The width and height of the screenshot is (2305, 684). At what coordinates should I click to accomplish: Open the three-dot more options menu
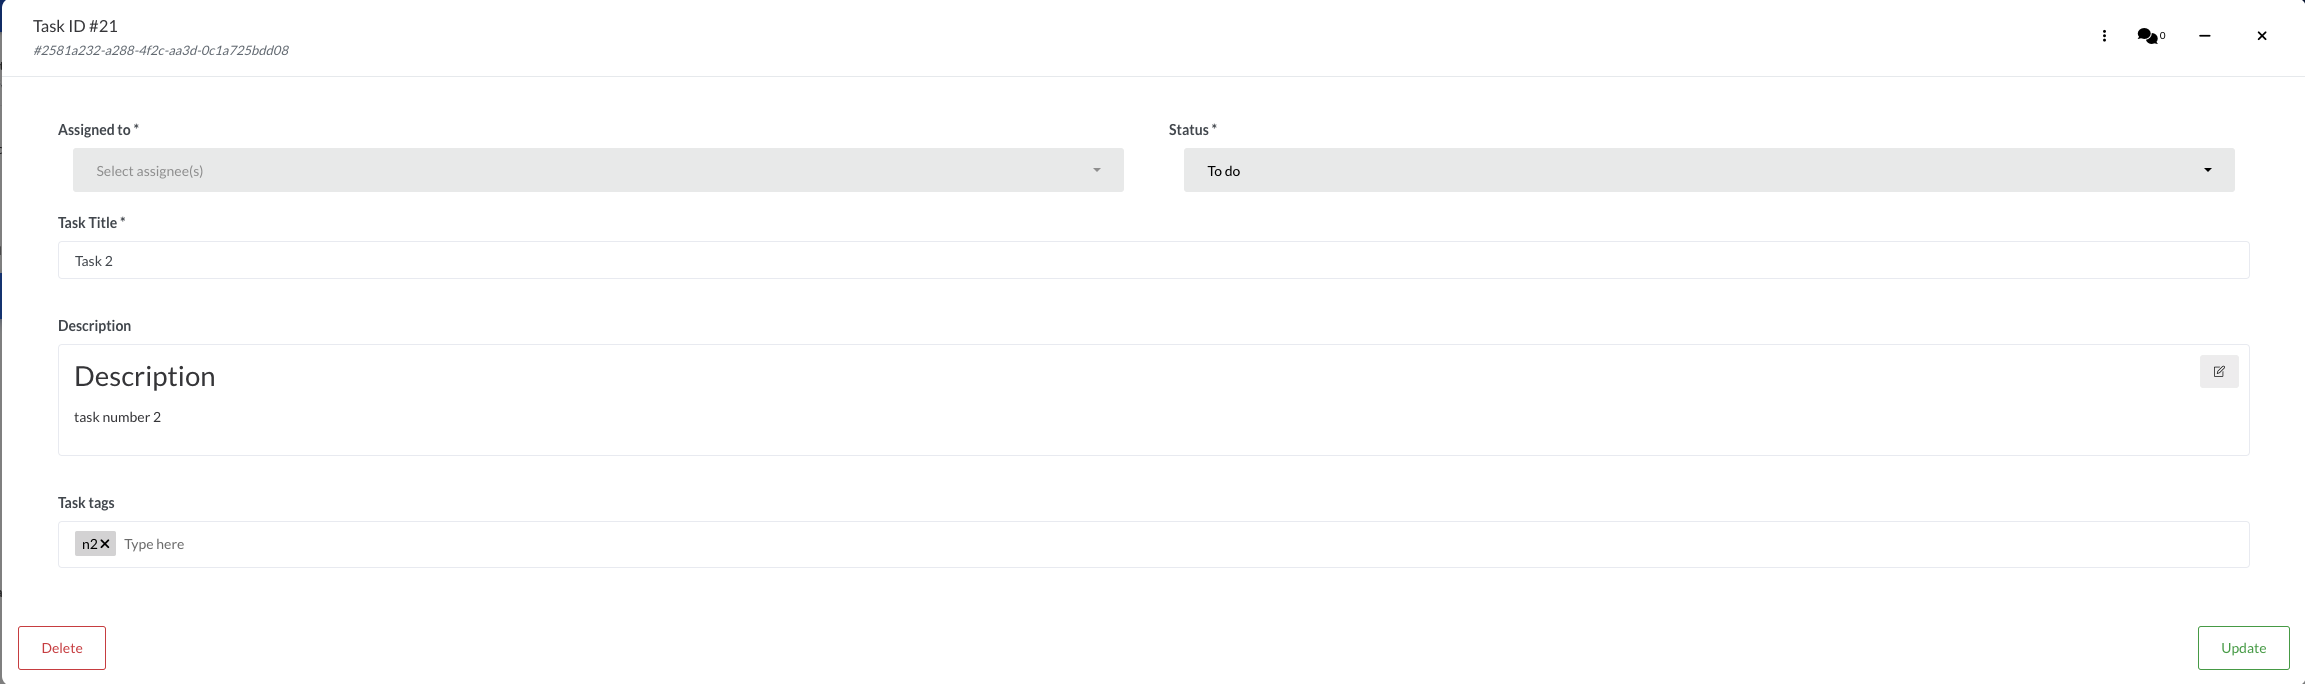[x=2104, y=36]
